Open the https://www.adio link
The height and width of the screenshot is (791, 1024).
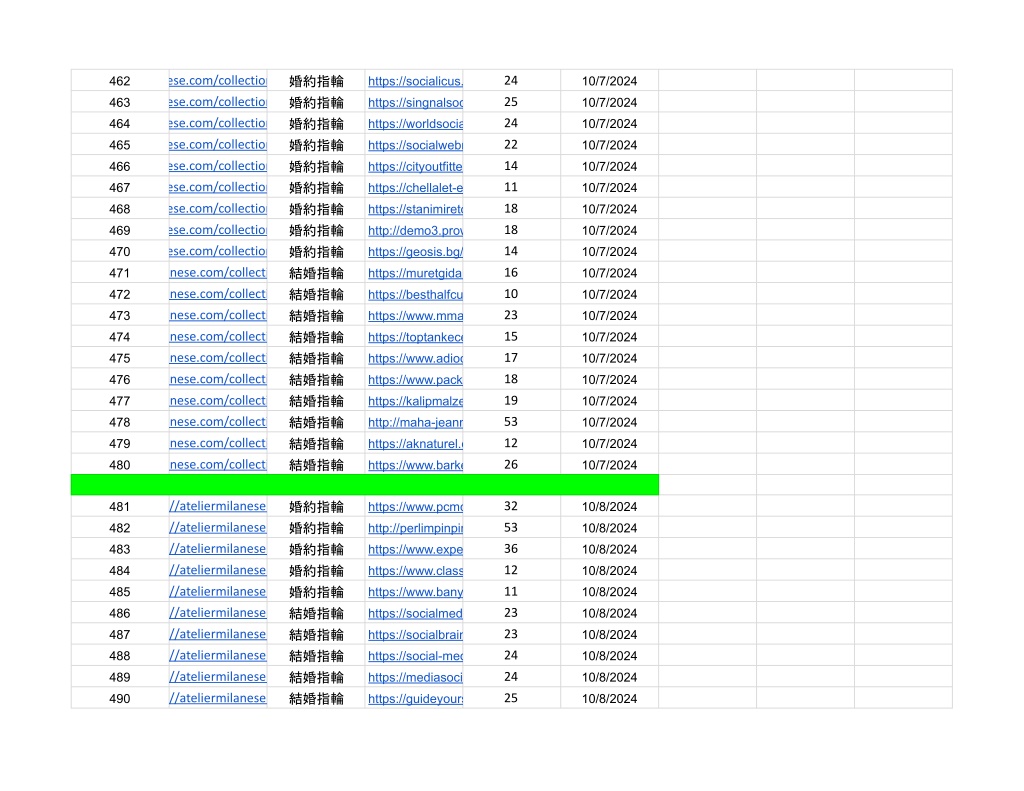[415, 359]
